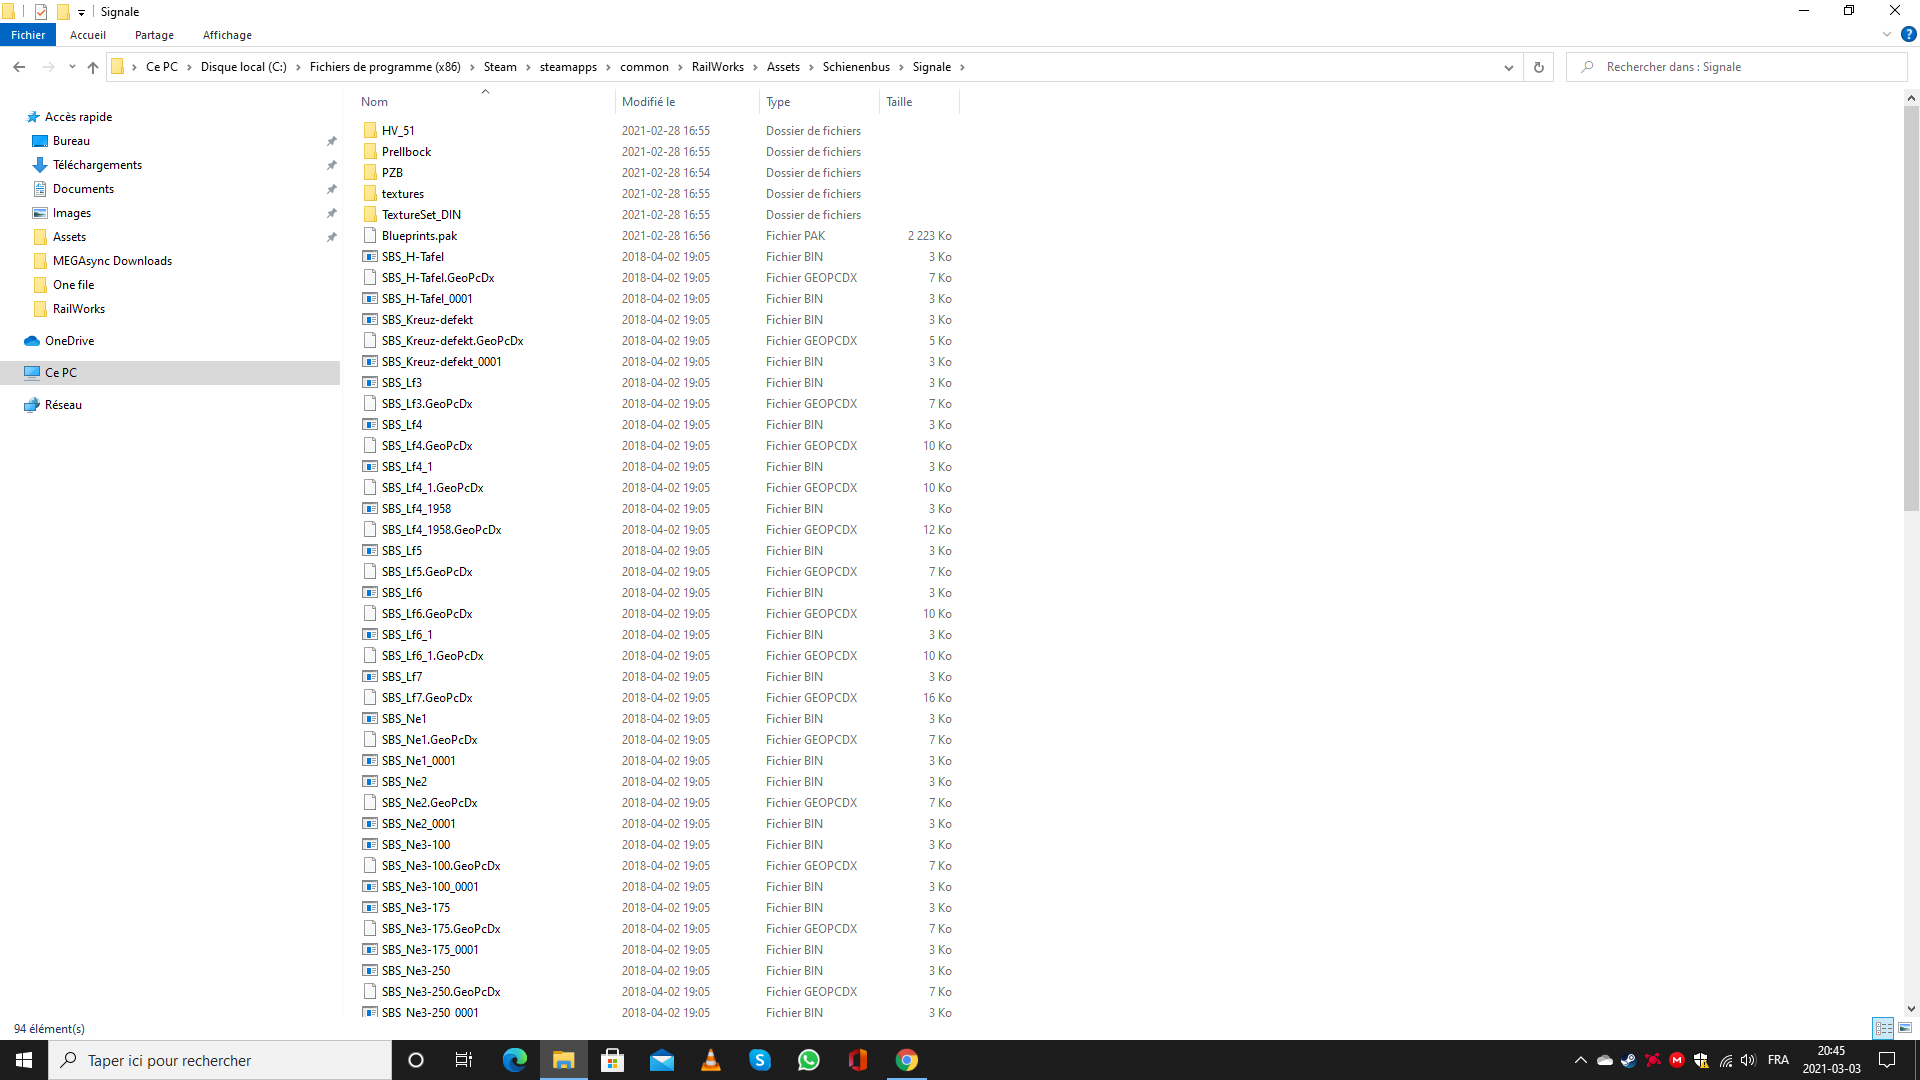The image size is (1920, 1080).
Task: Open the Affichage ribbon tab
Action: (227, 35)
